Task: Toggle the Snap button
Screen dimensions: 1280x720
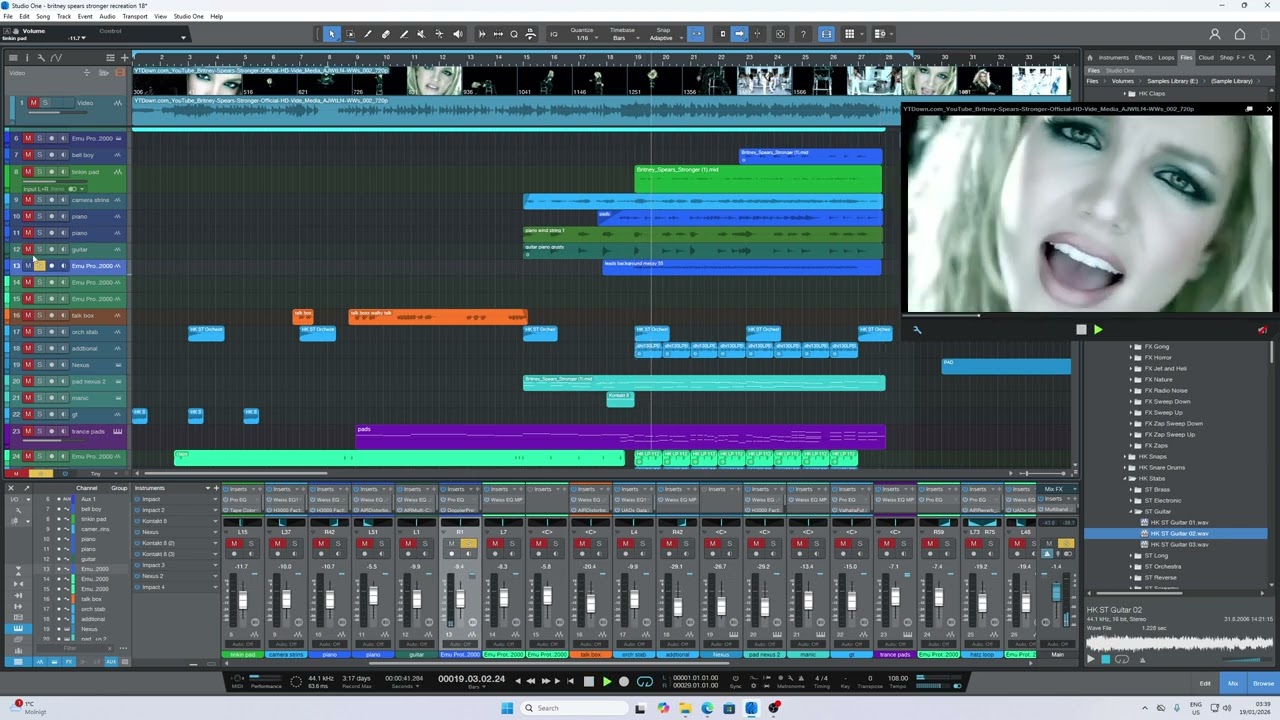Action: coord(697,34)
